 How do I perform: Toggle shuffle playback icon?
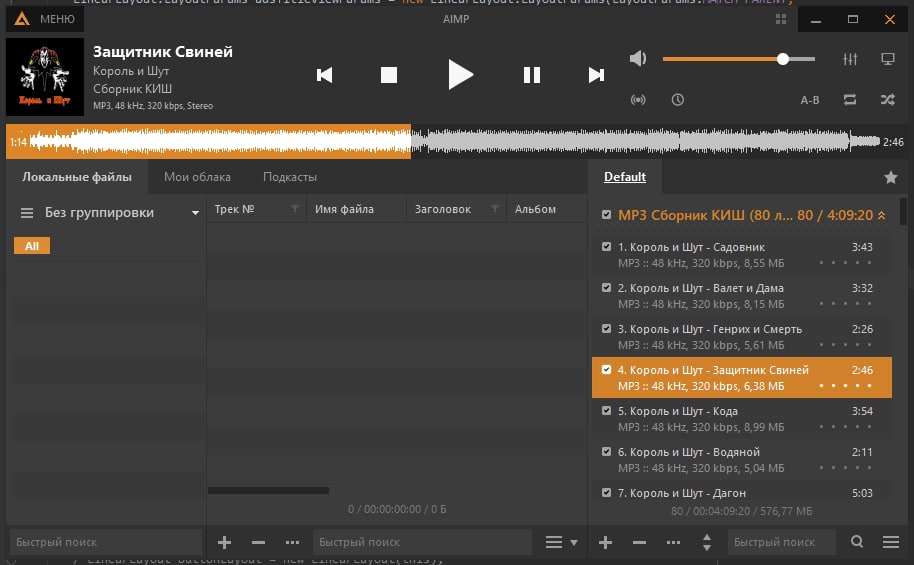pos(888,100)
